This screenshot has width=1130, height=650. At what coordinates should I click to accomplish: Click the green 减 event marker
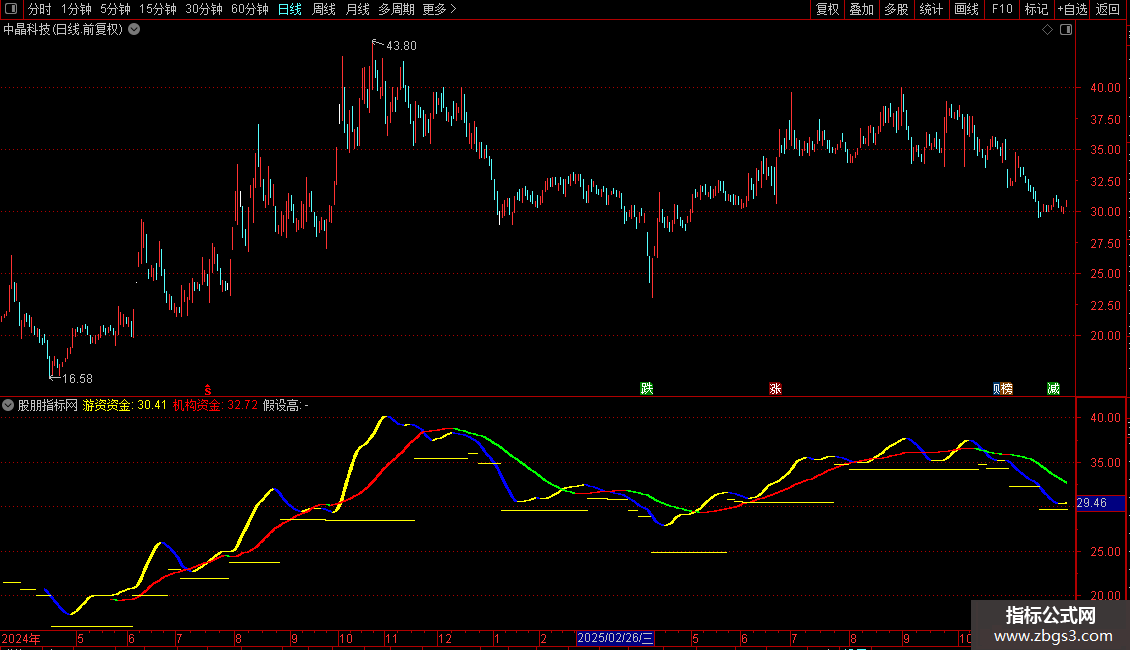[x=1053, y=388]
